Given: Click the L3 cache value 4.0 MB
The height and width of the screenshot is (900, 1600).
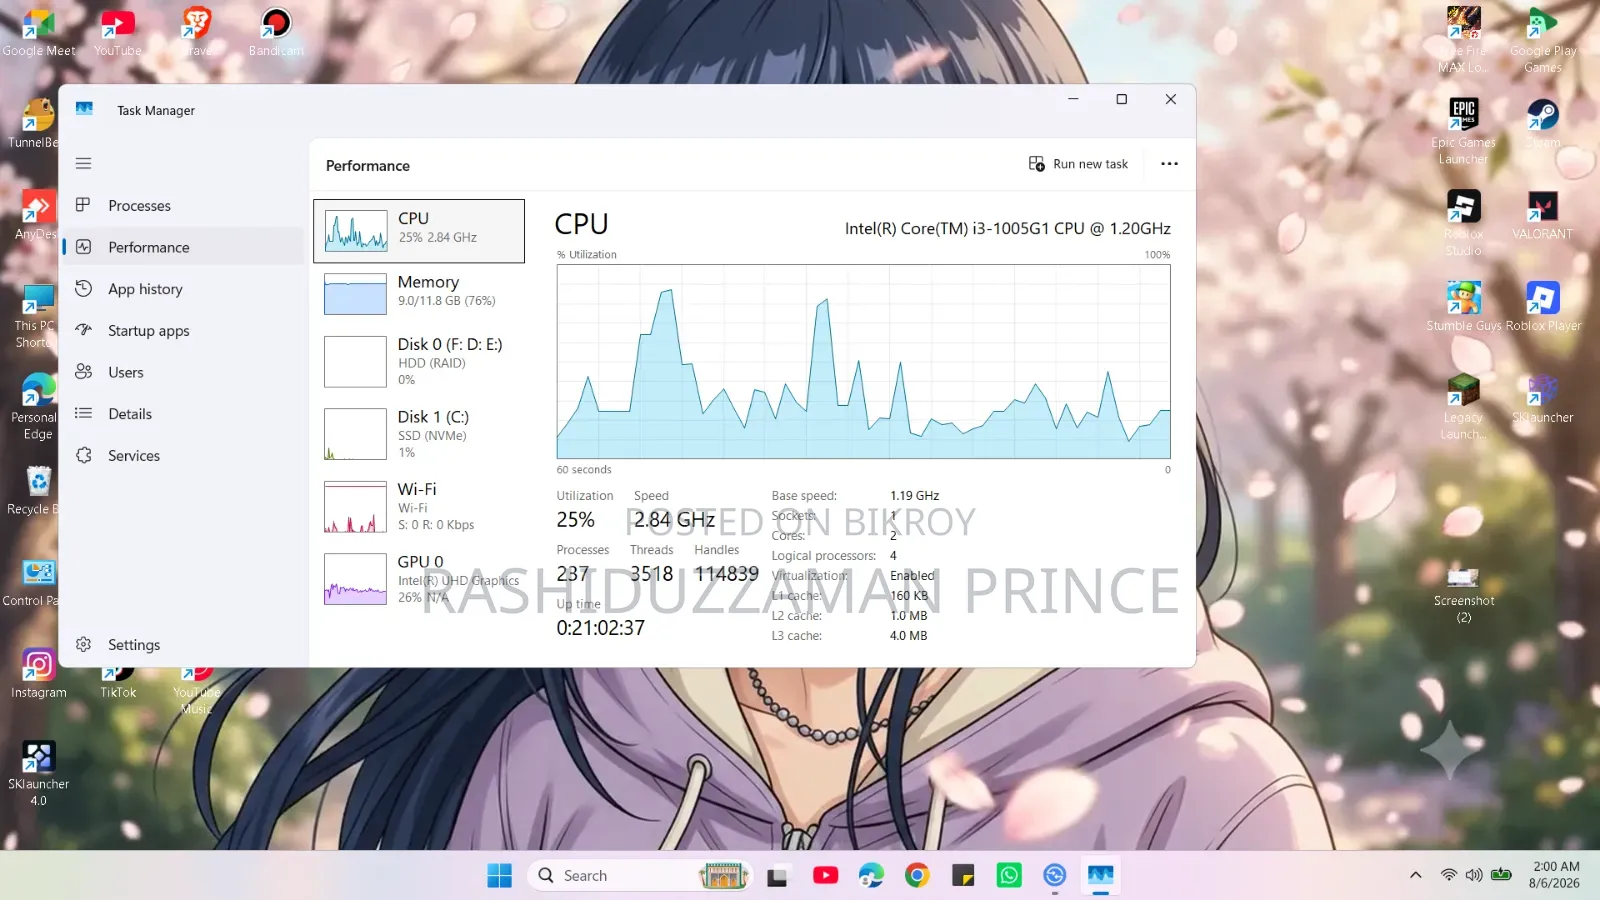Looking at the screenshot, I should point(909,636).
